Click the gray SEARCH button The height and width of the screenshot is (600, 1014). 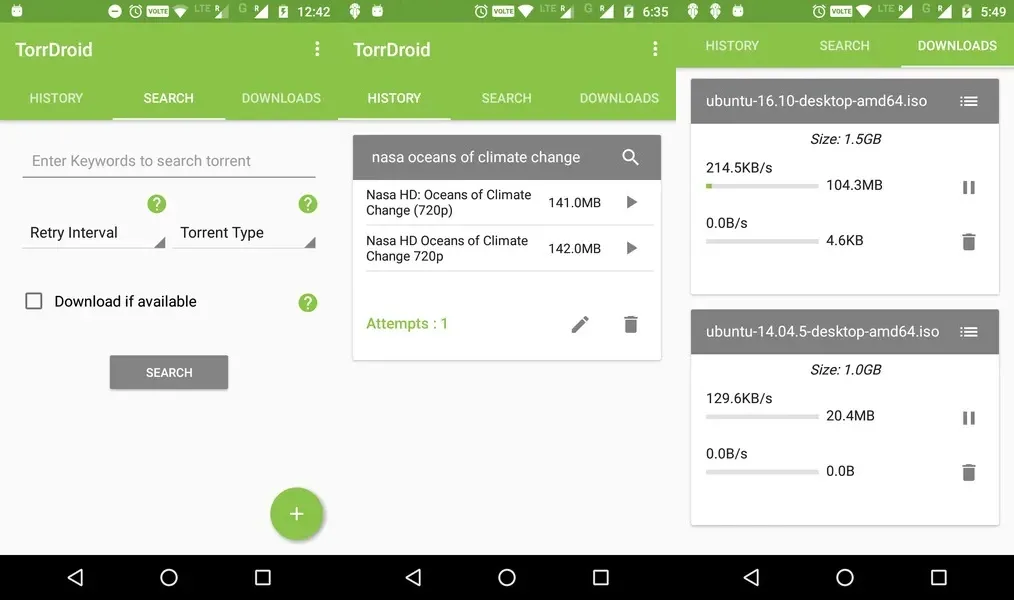[169, 372]
